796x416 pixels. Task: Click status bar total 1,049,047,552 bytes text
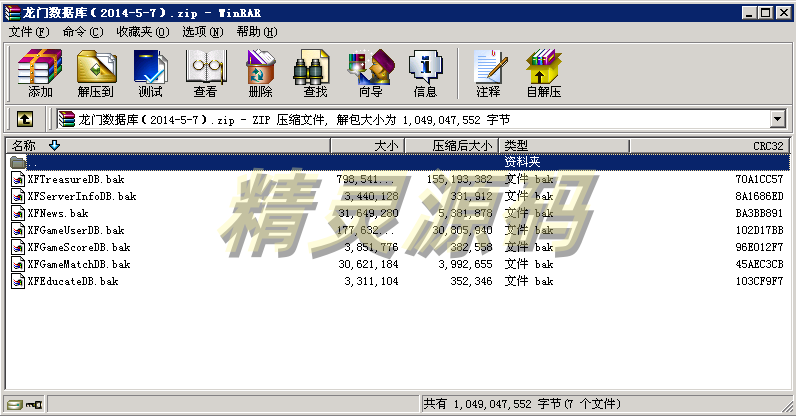522,404
